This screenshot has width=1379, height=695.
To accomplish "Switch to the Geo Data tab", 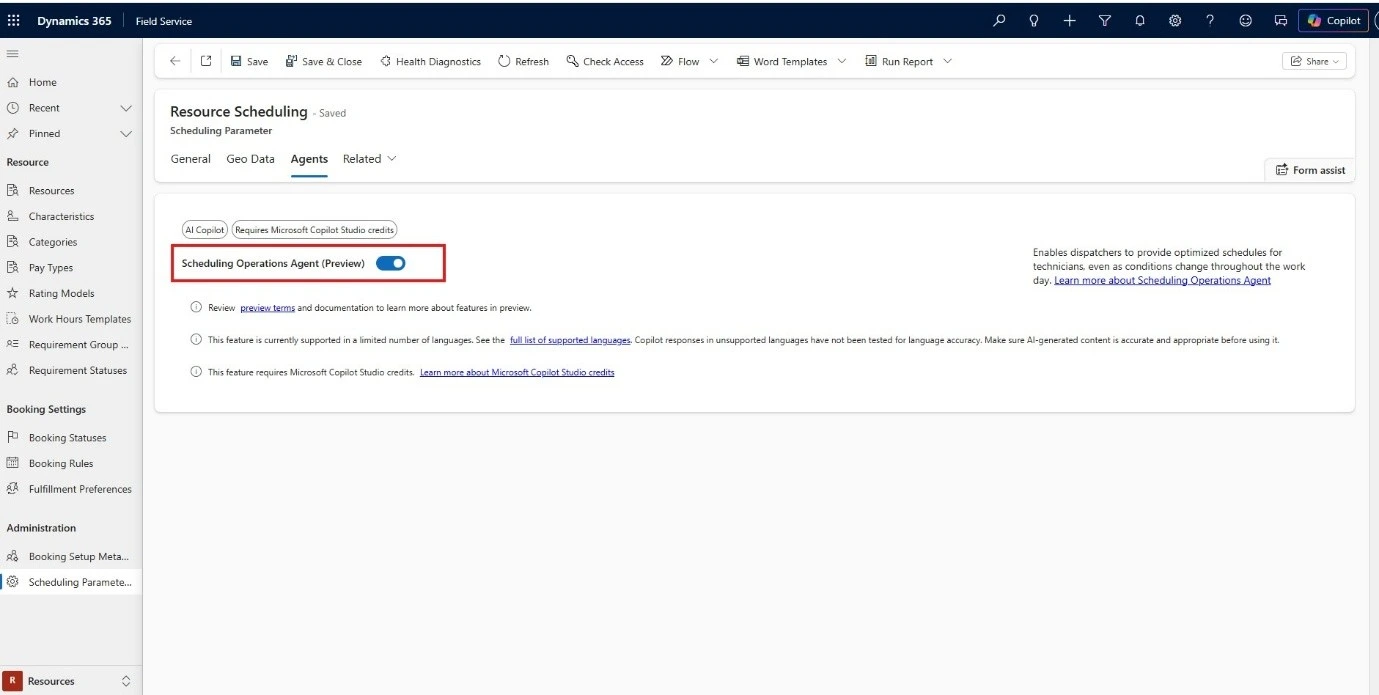I will (250, 159).
